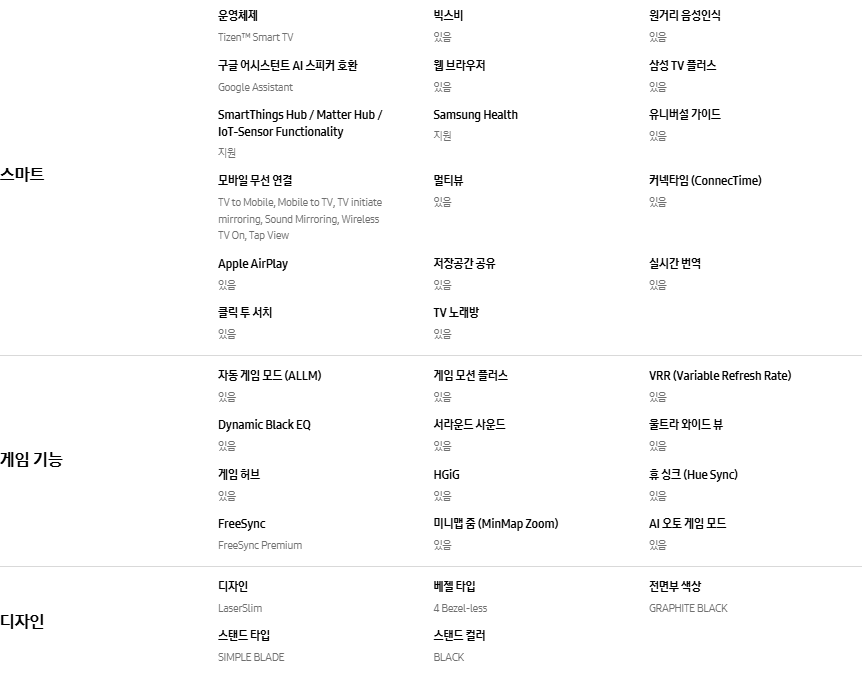Image resolution: width=862 pixels, height=677 pixels.
Task: Click the 디자인 section heading
Action: [x=22, y=621]
